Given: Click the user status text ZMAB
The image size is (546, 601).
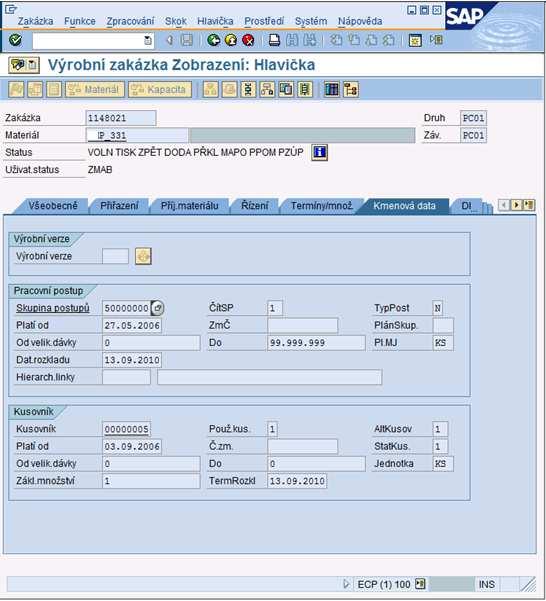Looking at the screenshot, I should tap(100, 169).
